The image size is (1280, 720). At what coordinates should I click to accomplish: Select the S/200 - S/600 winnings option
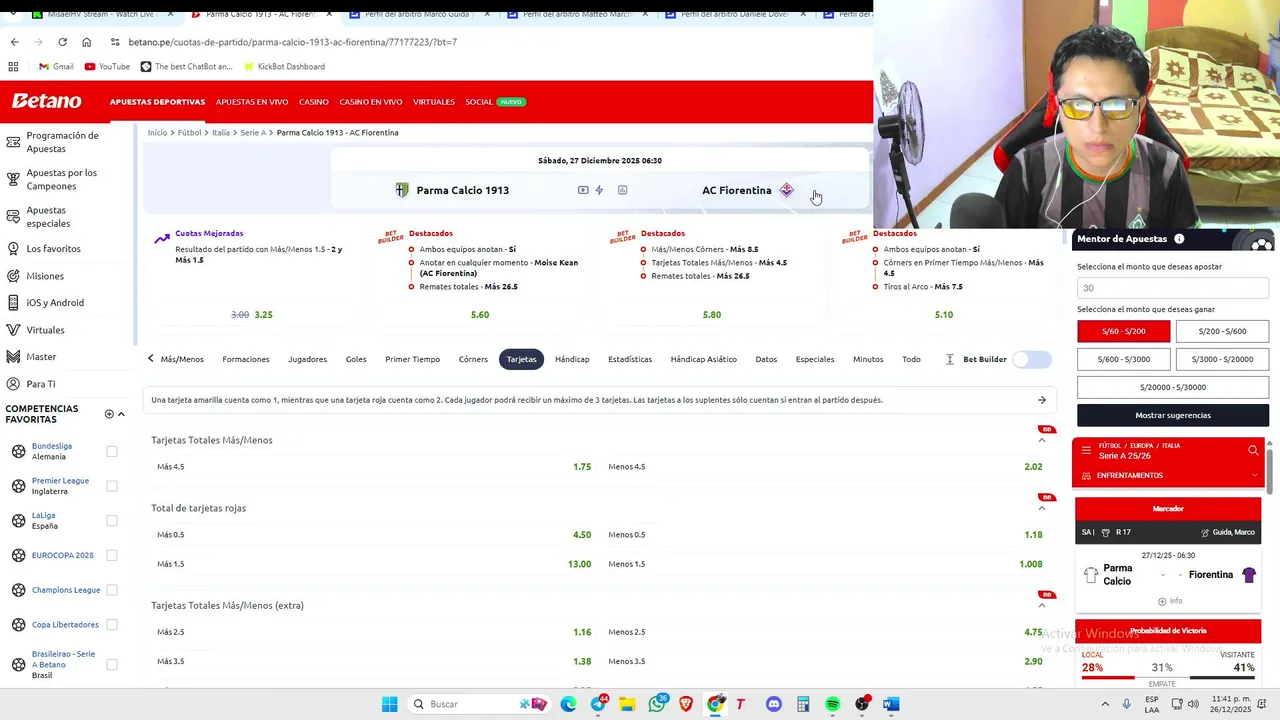(1222, 331)
